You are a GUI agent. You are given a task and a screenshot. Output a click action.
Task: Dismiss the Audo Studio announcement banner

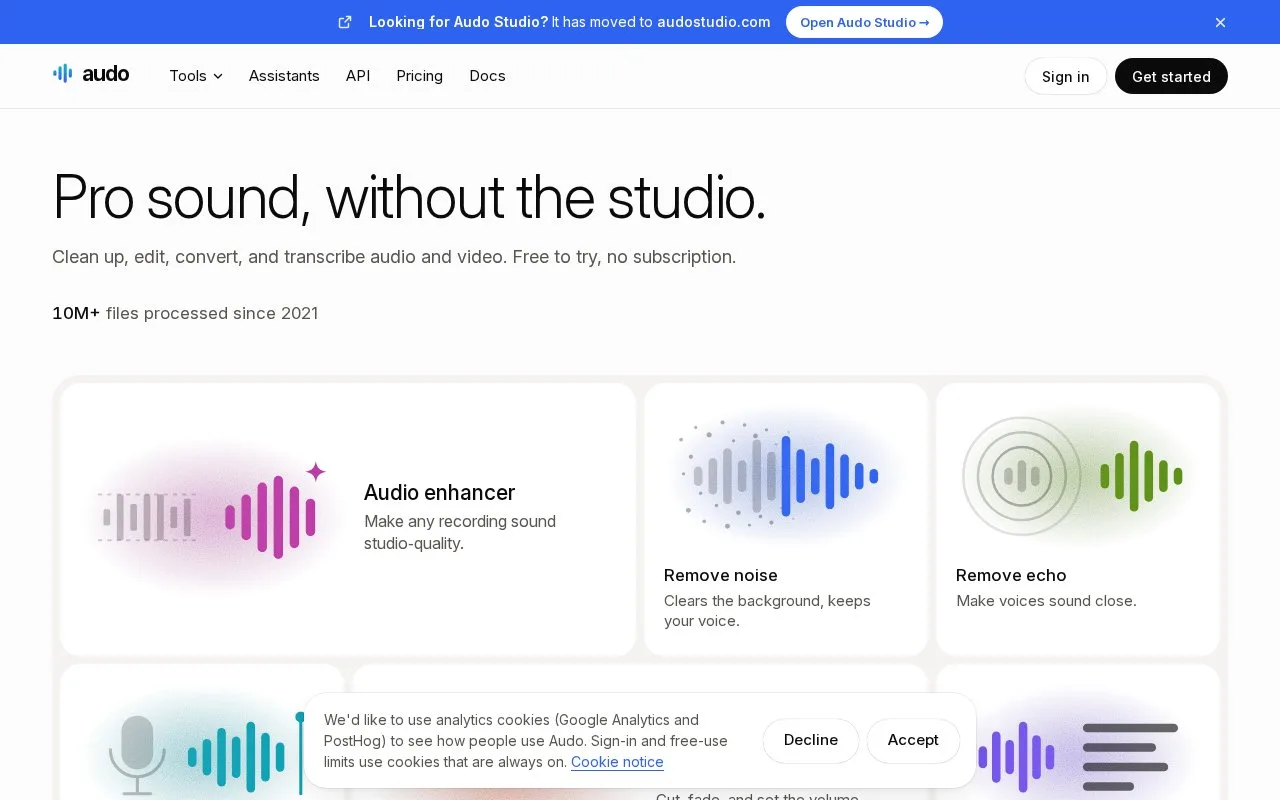point(1220,22)
